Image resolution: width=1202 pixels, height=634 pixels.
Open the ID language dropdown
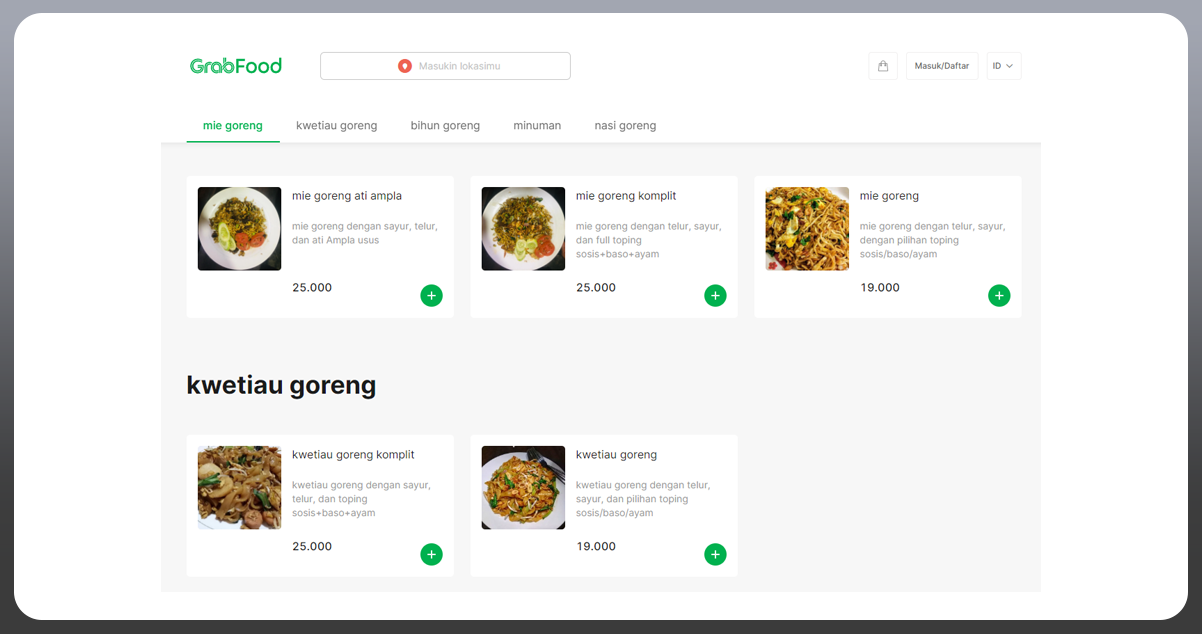[x=1003, y=66]
